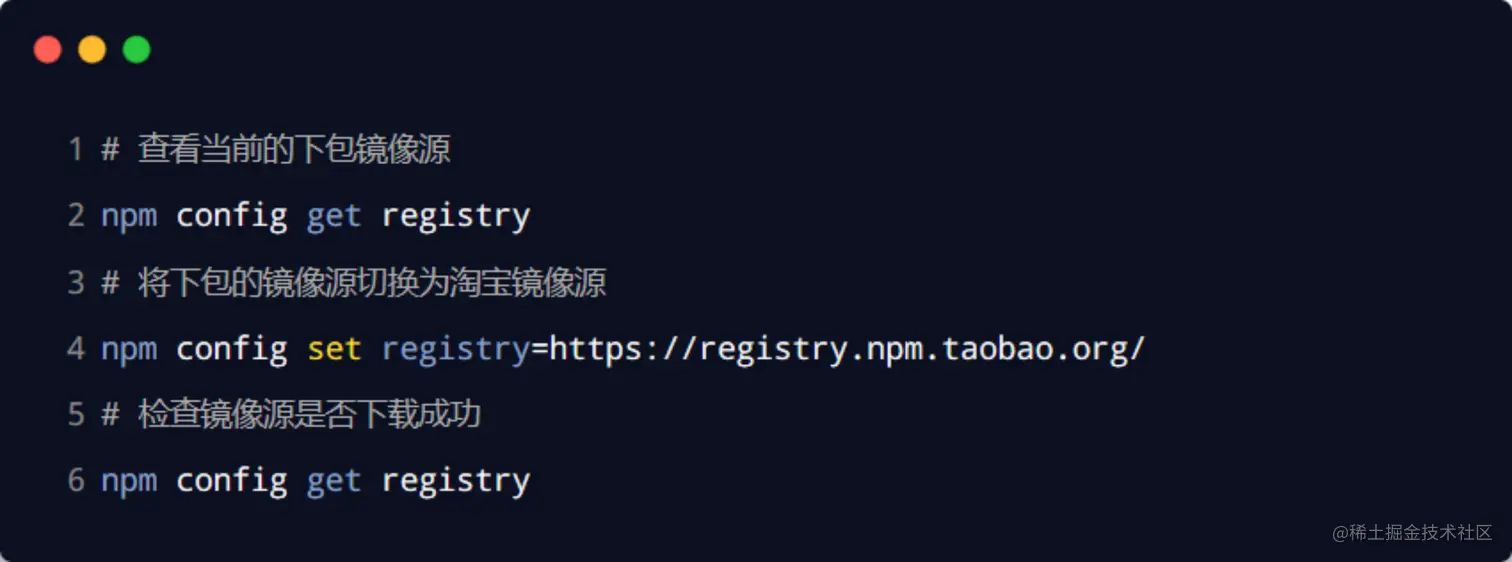Click 'registry' word on line 2
The width and height of the screenshot is (1512, 562).
[456, 217]
